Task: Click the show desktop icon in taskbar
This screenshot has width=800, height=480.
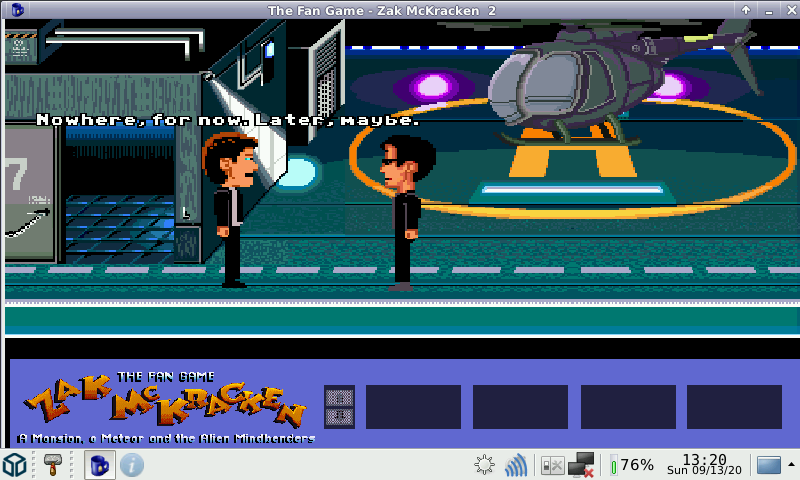Action: (768, 465)
